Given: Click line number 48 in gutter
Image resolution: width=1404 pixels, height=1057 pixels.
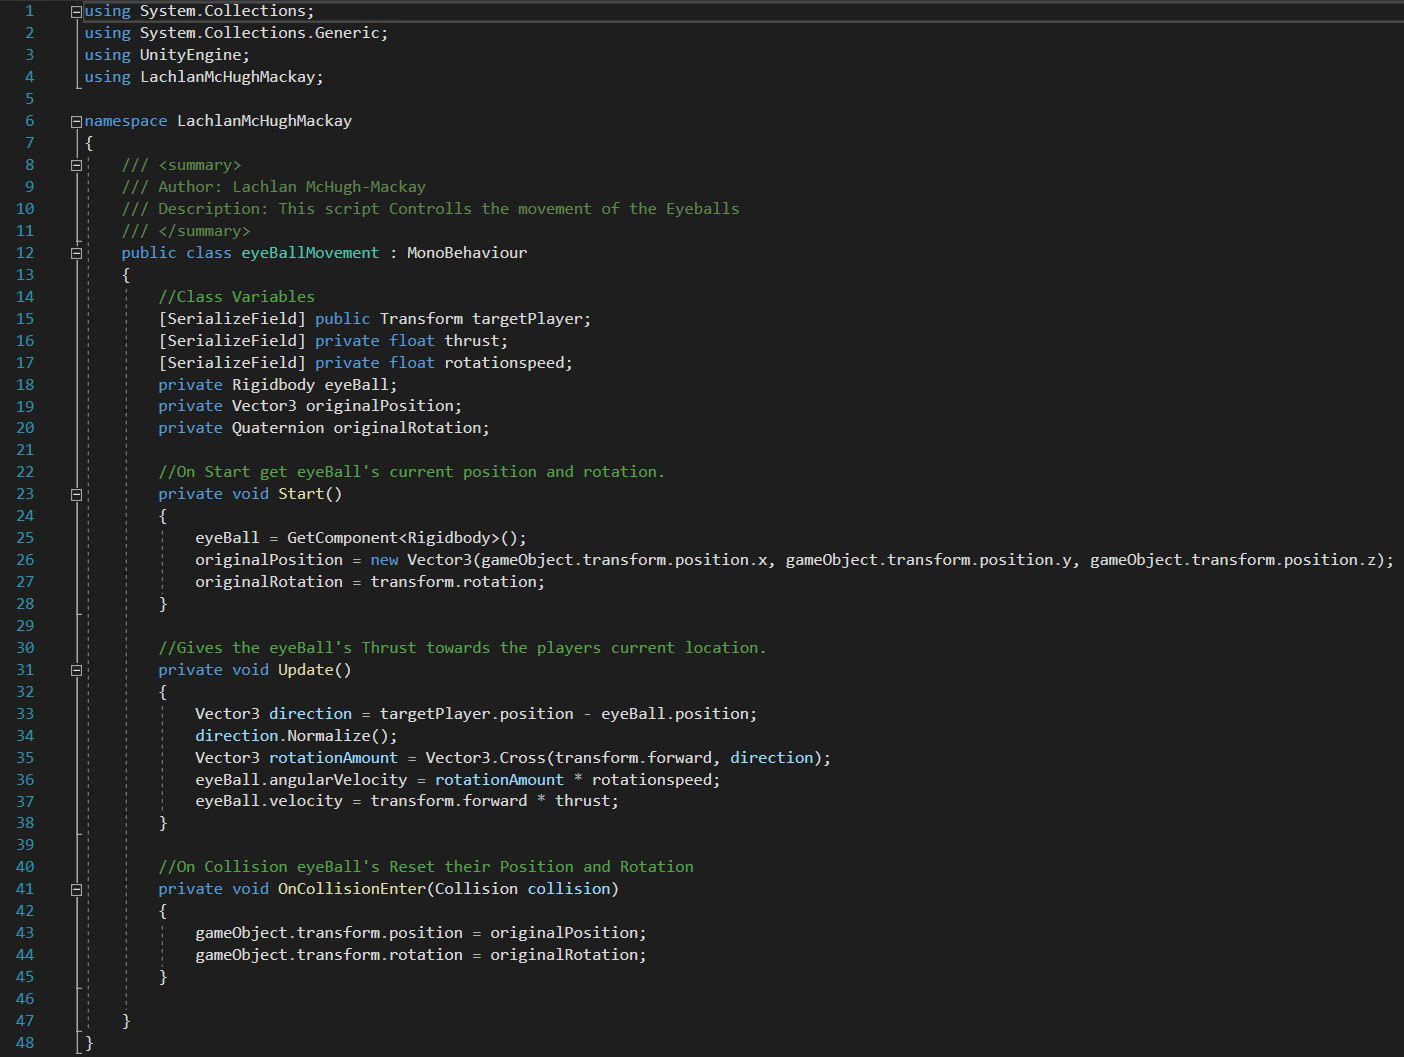Looking at the screenshot, I should [25, 1042].
